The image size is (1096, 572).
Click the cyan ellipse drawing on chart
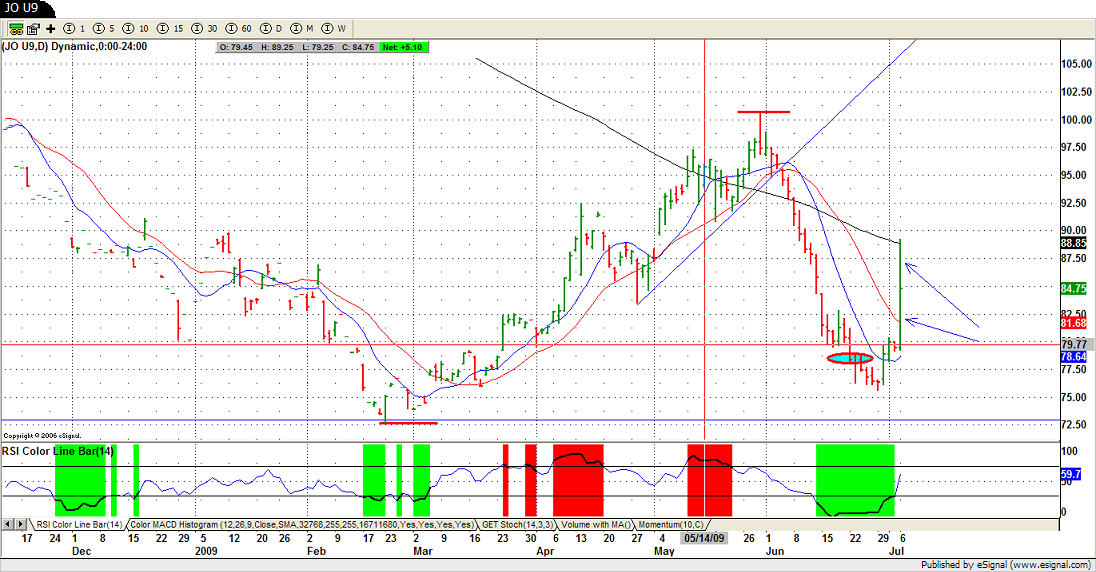851,358
